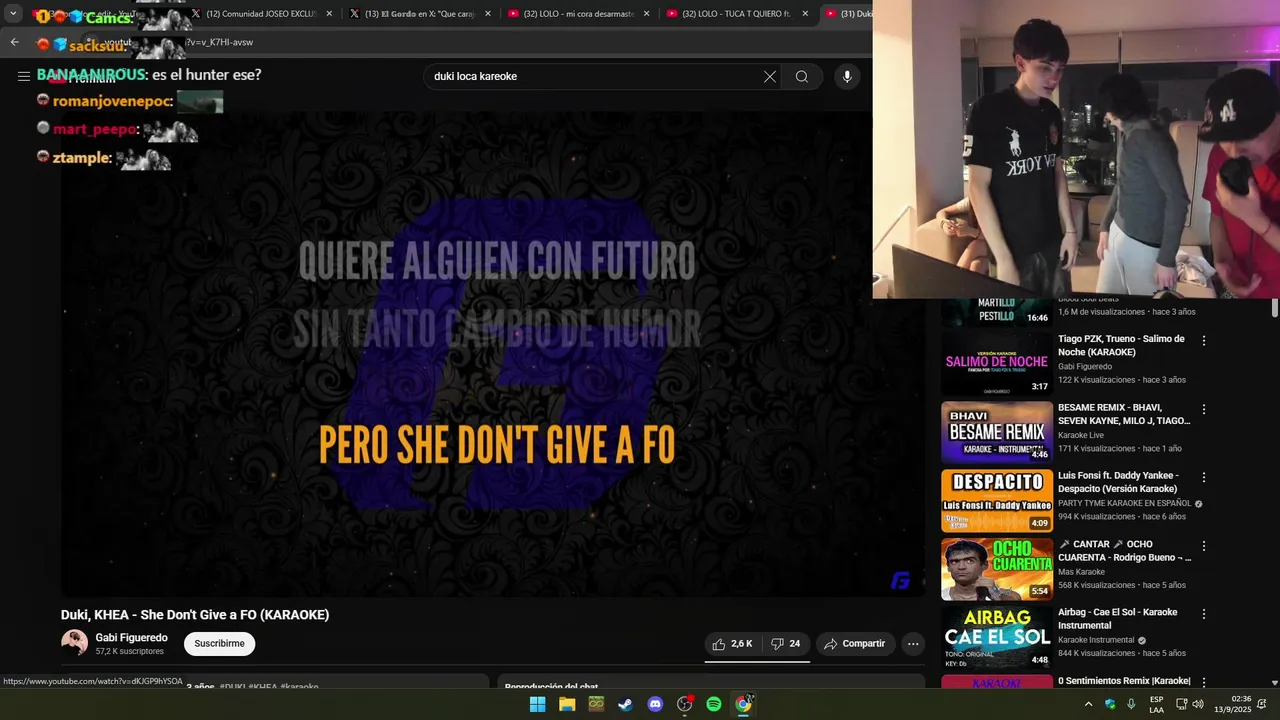Start voice search with the microphone icon
The height and width of the screenshot is (720, 1280).
click(847, 77)
